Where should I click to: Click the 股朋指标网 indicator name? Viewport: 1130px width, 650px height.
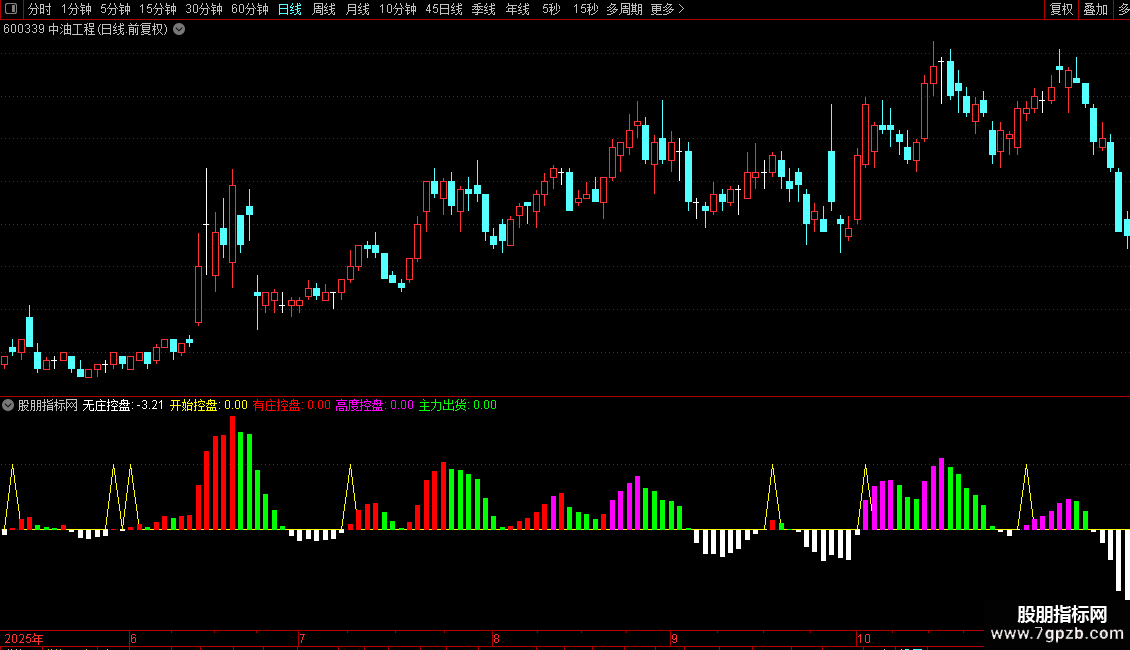tap(48, 405)
